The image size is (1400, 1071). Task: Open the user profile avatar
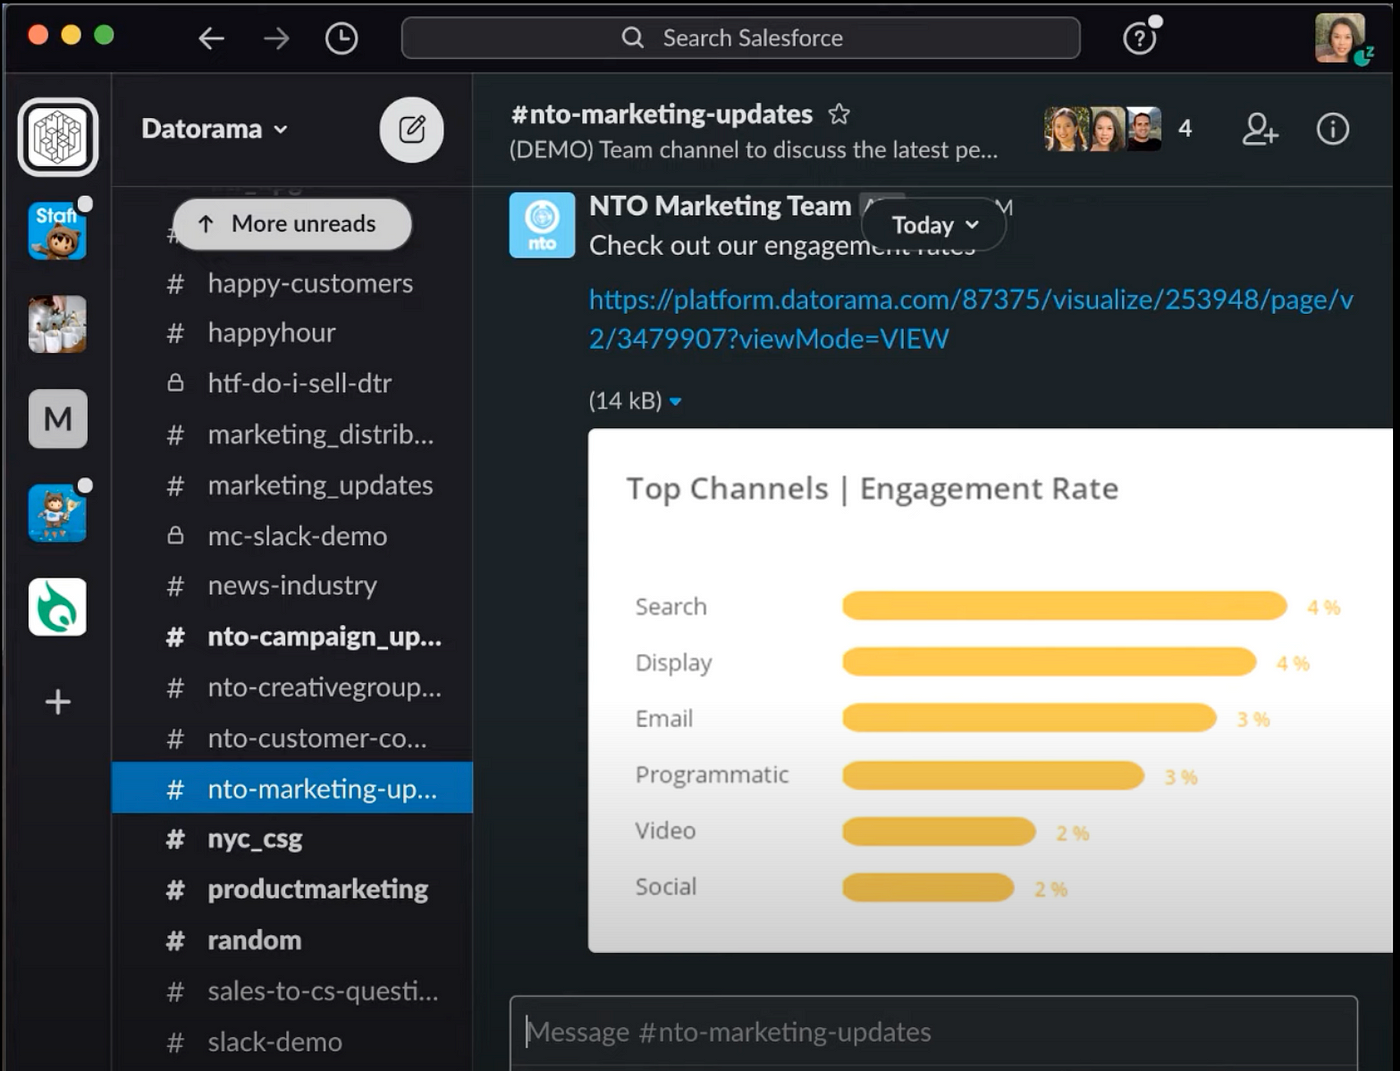point(1340,38)
